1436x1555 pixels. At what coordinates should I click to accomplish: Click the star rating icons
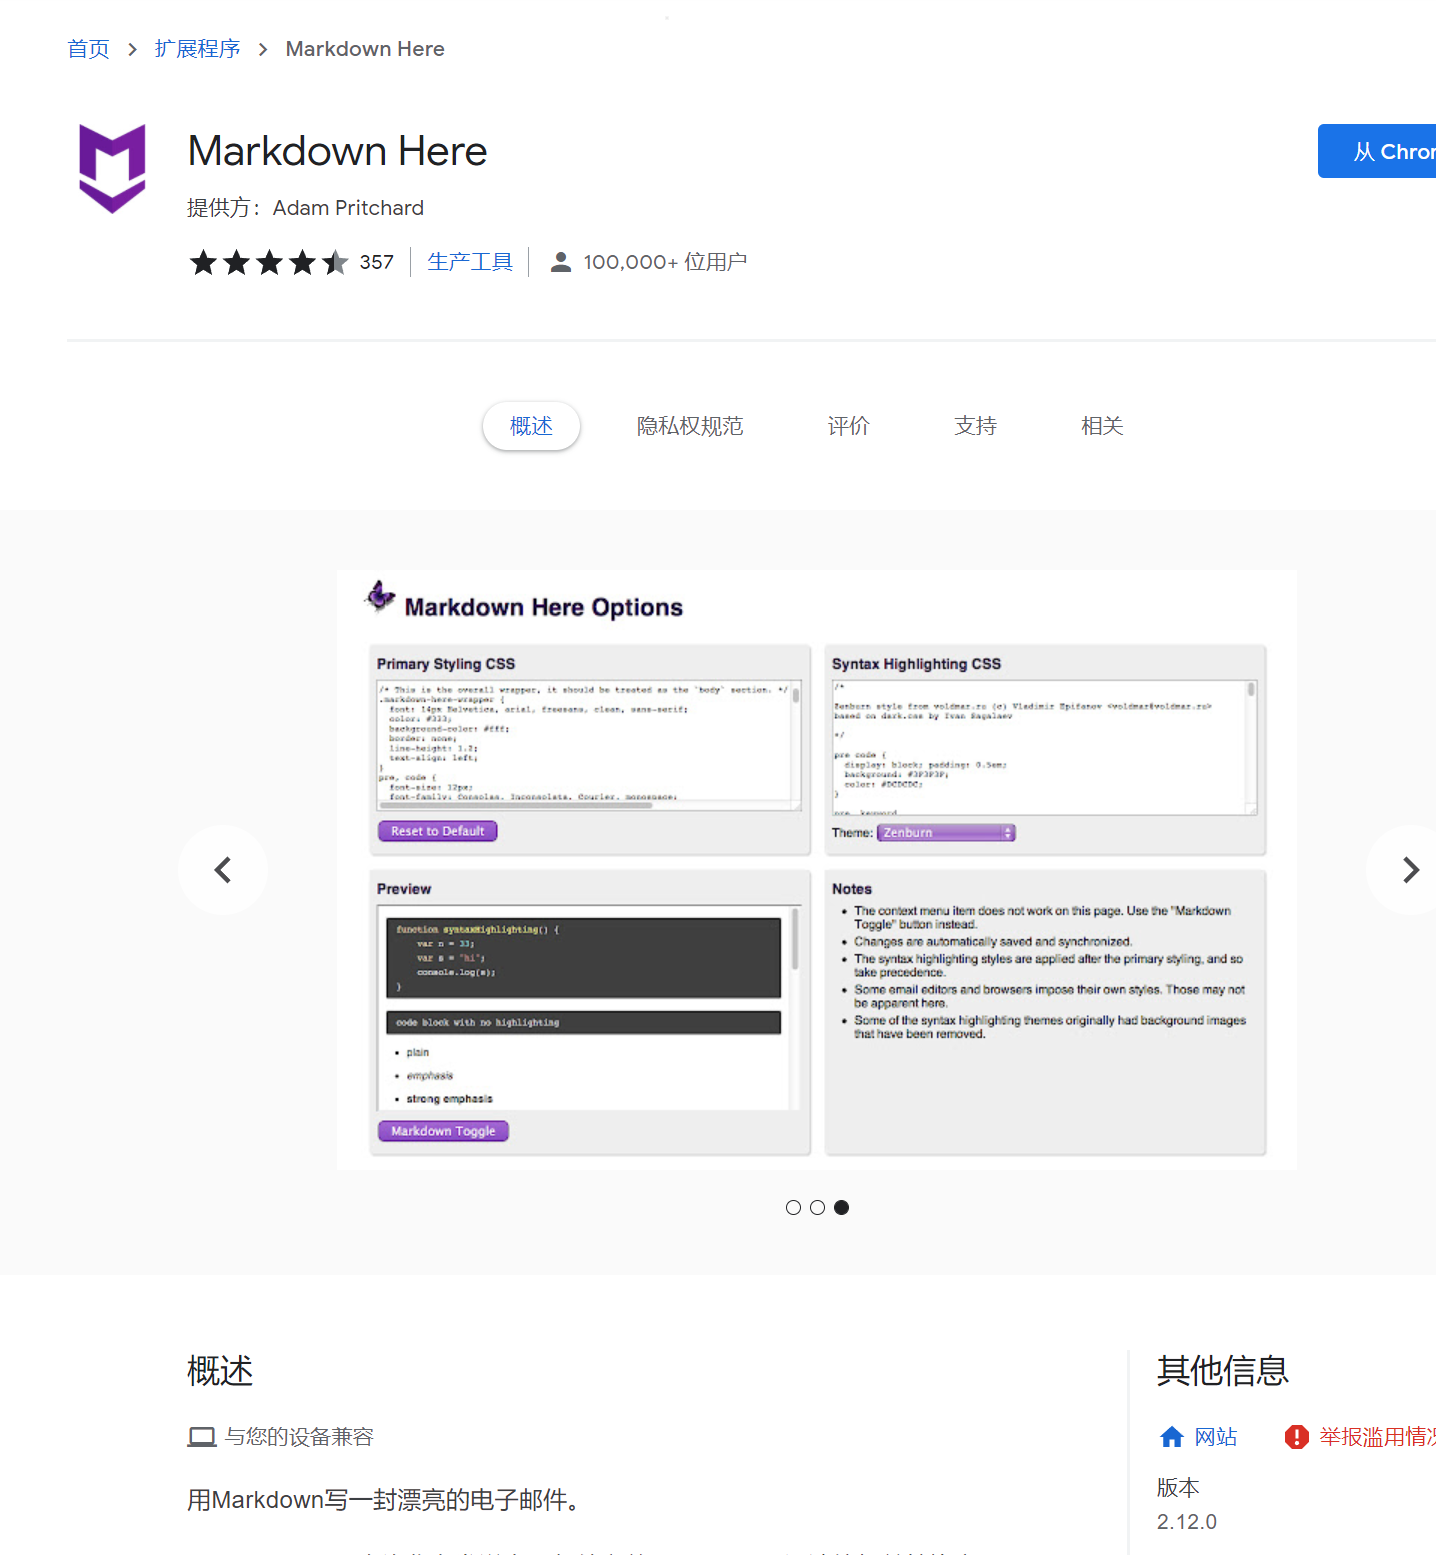(x=269, y=262)
